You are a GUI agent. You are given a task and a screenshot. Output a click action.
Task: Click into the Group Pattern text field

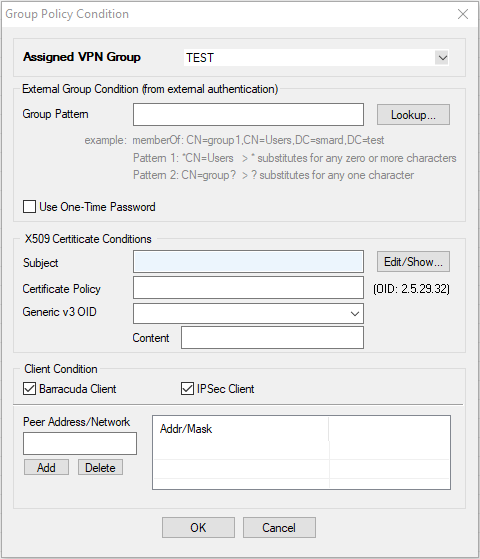coord(248,114)
